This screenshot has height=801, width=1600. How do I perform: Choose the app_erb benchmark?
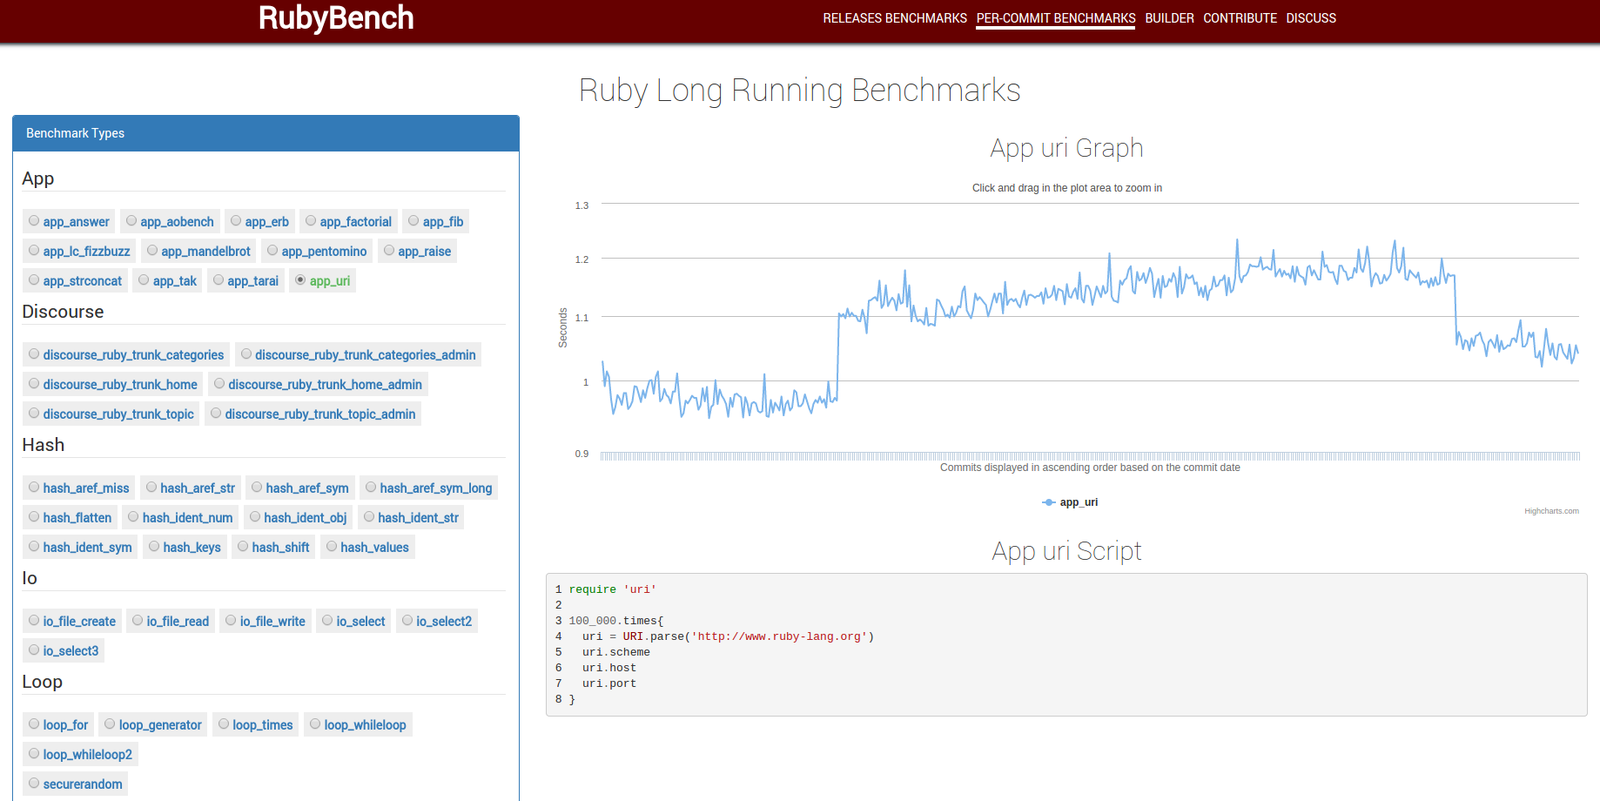(260, 222)
